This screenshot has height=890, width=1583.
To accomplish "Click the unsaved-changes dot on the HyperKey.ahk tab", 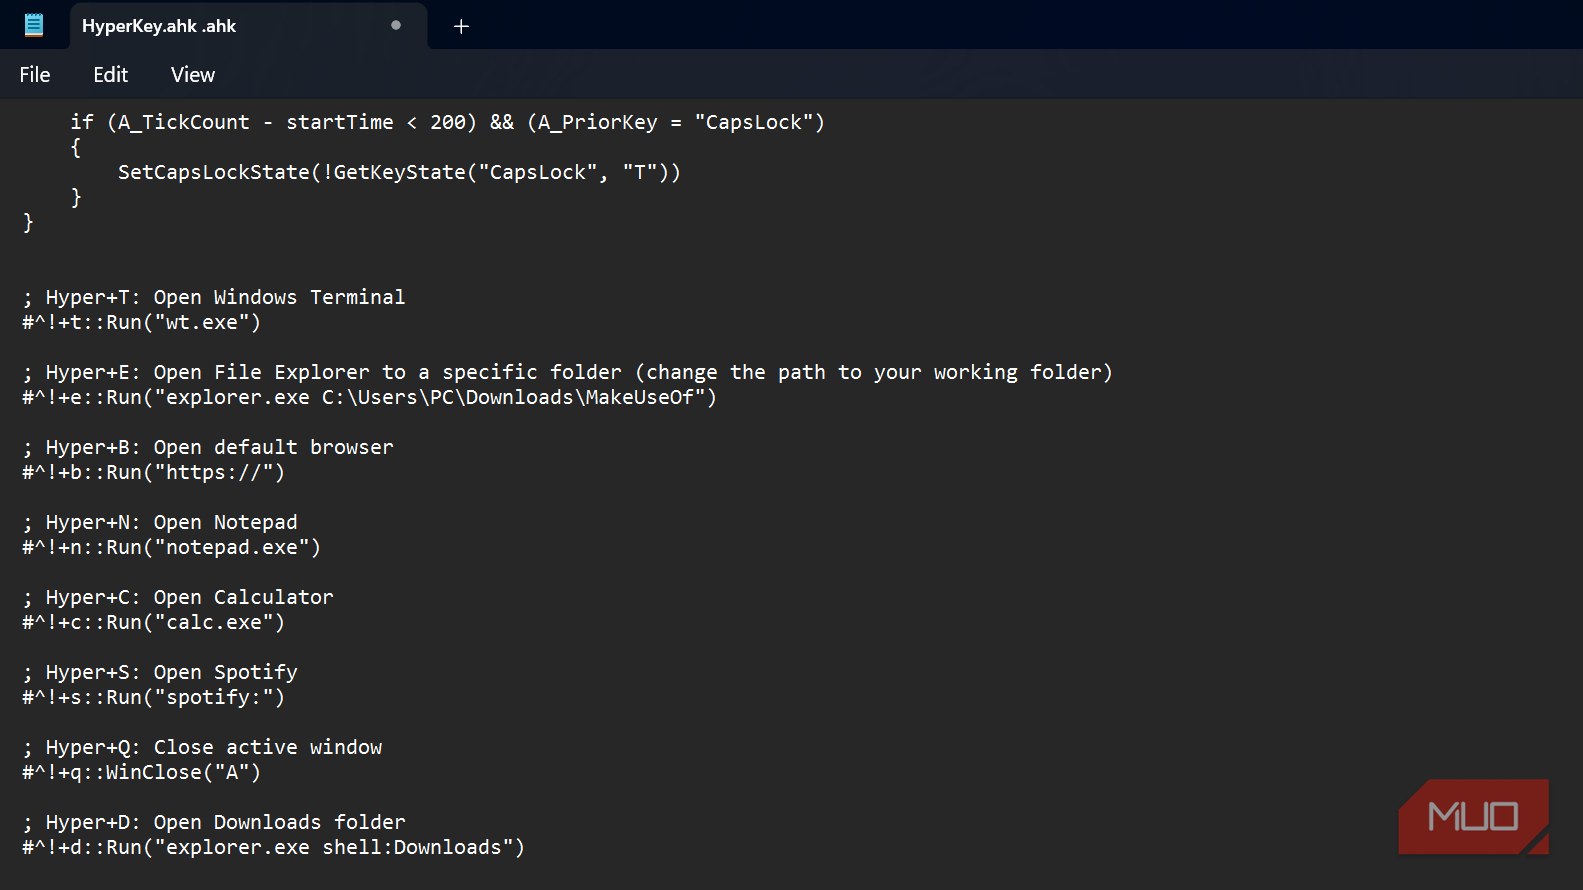I will pos(396,25).
